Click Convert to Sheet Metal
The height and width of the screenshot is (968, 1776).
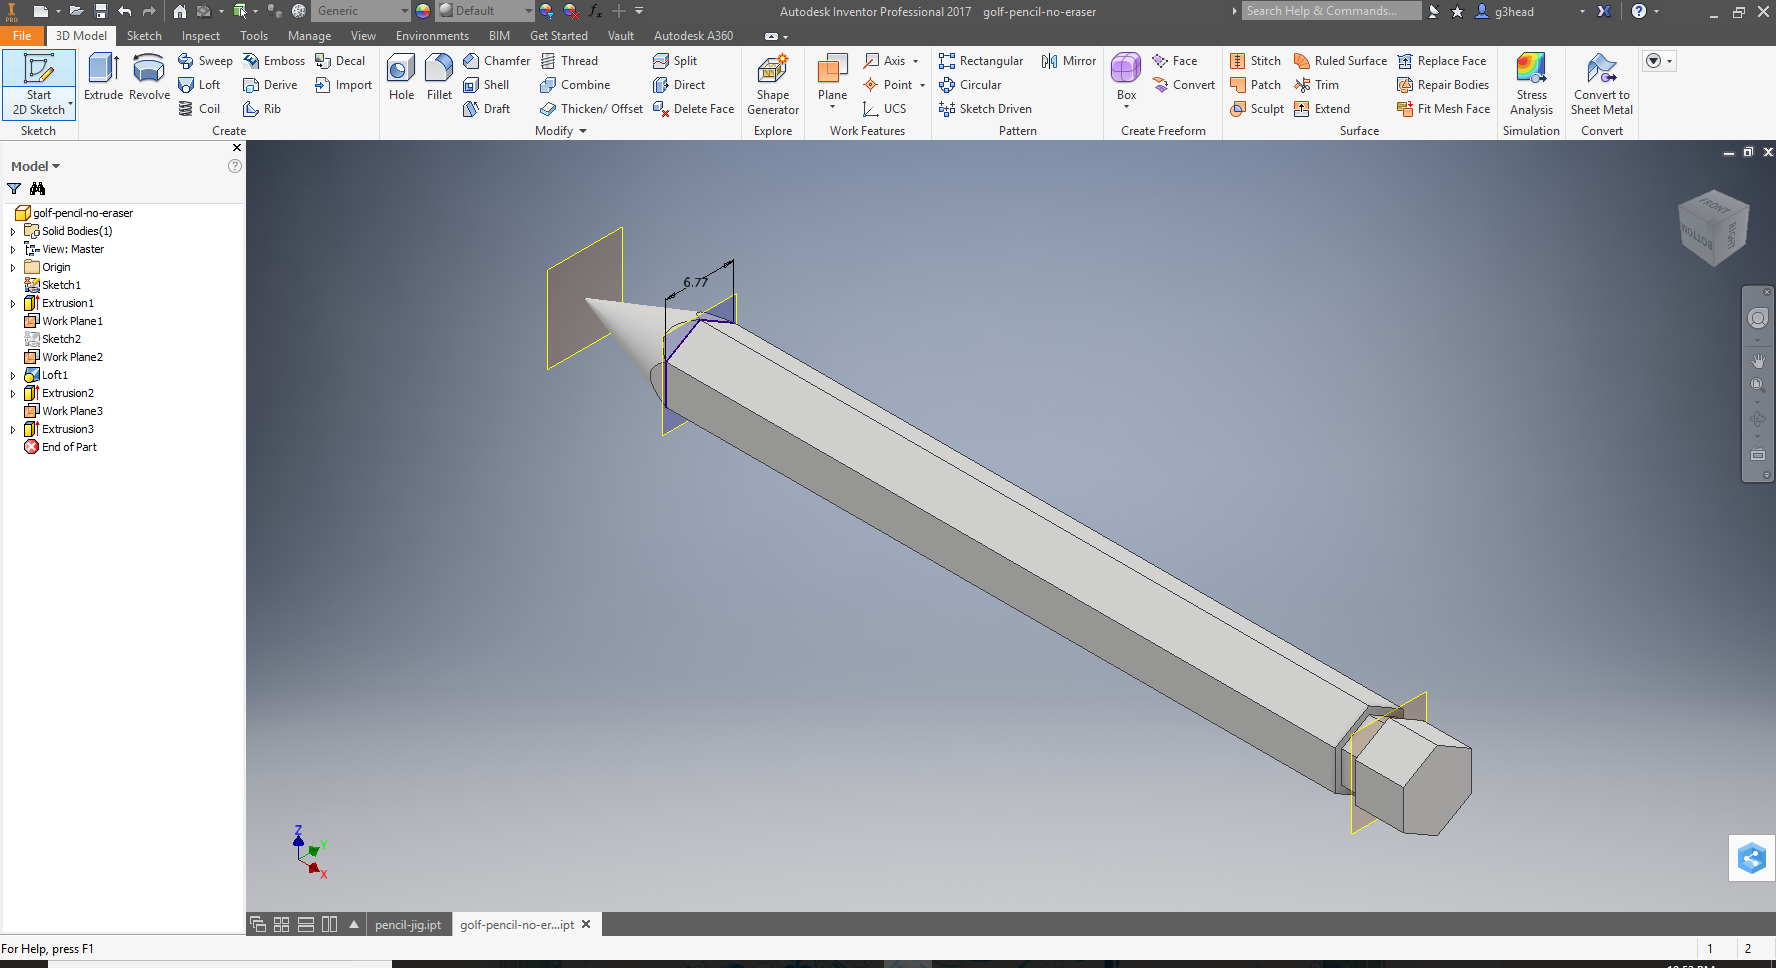point(1602,84)
